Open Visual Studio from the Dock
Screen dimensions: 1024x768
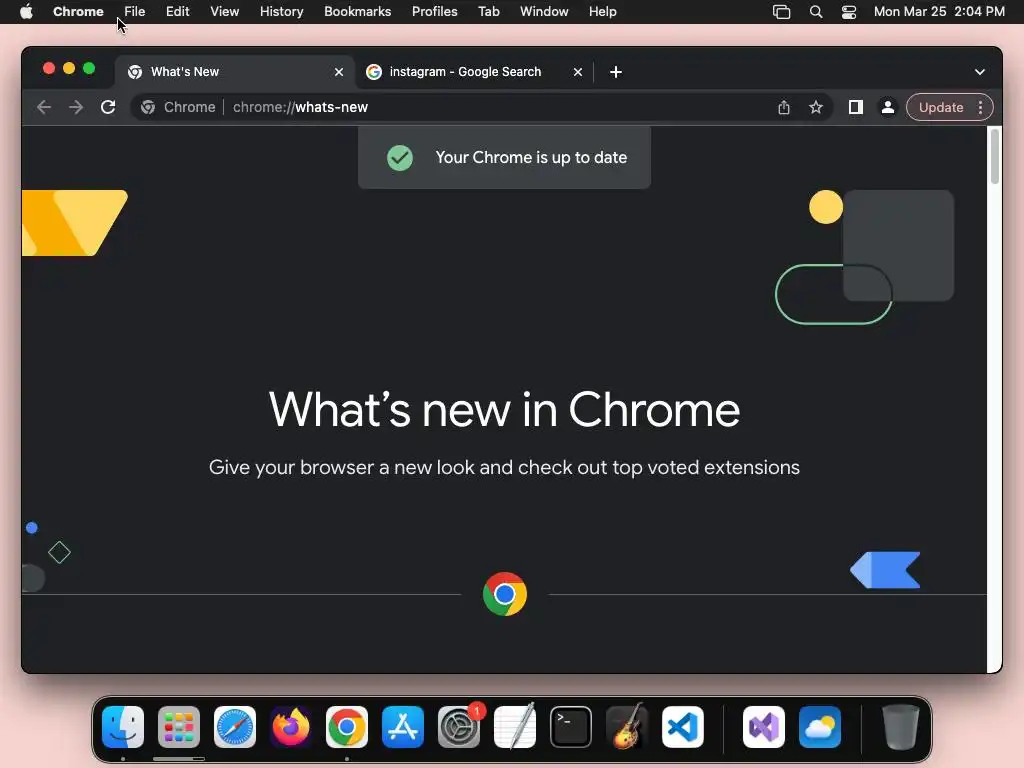pos(763,727)
